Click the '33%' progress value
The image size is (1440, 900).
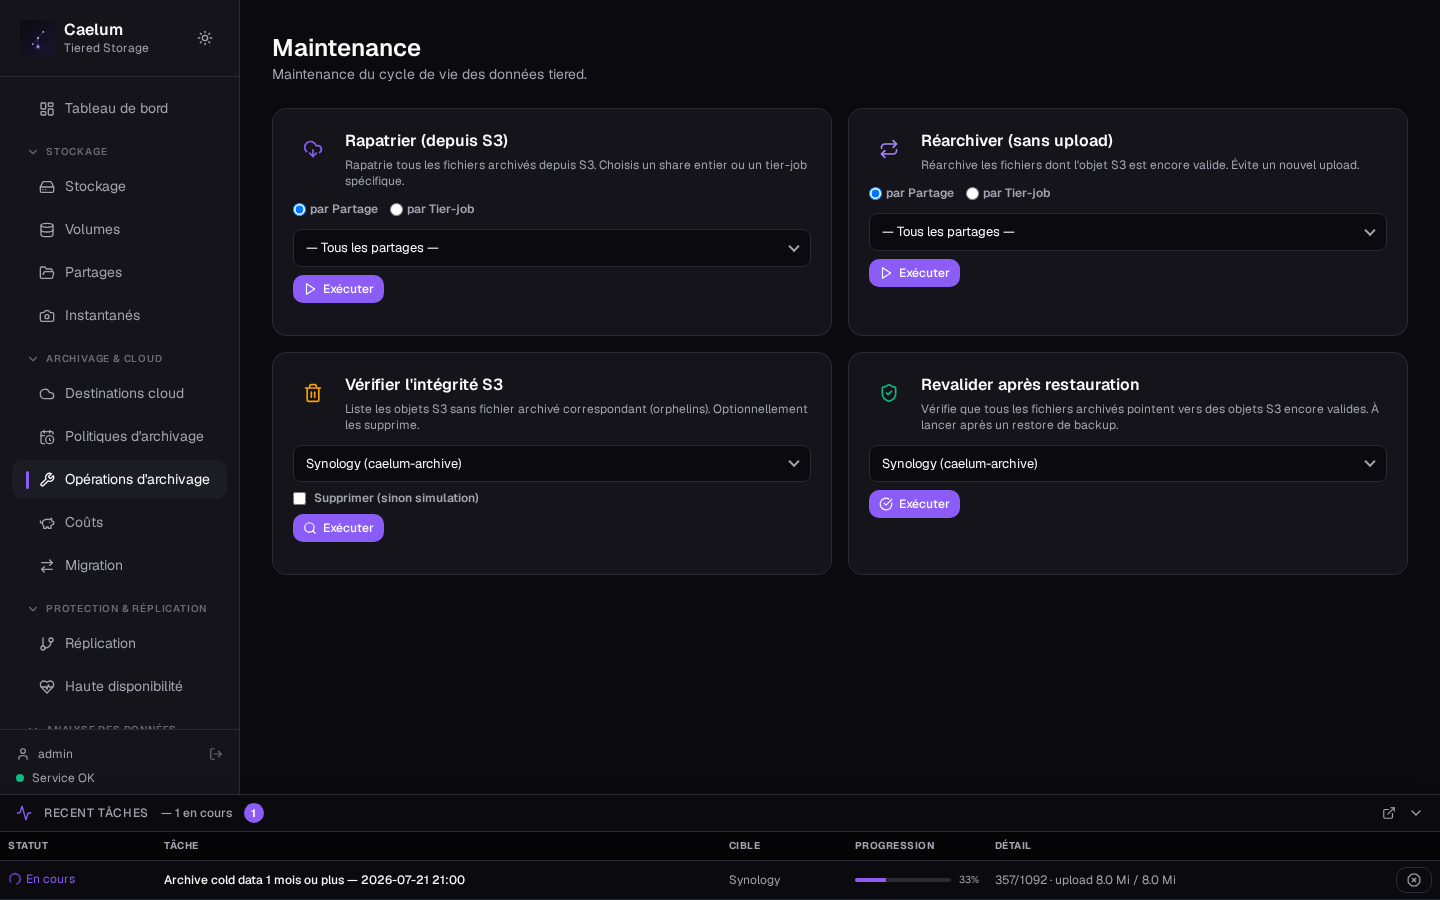coord(969,880)
